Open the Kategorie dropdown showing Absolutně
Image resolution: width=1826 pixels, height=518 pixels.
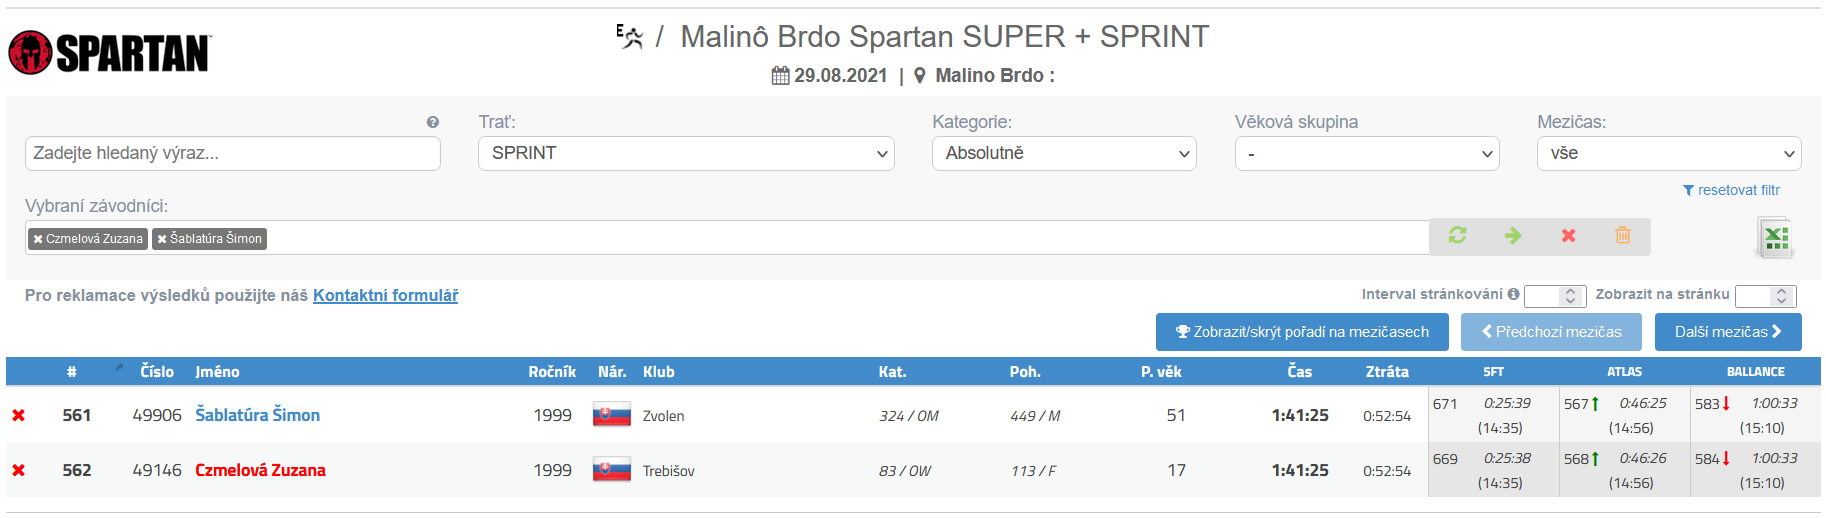tap(1064, 153)
